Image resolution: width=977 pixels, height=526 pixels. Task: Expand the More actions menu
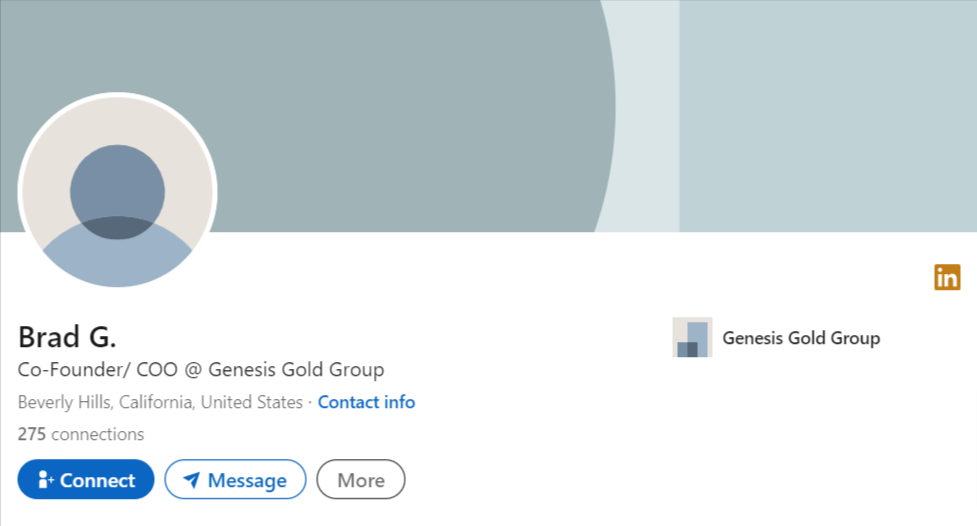[361, 479]
